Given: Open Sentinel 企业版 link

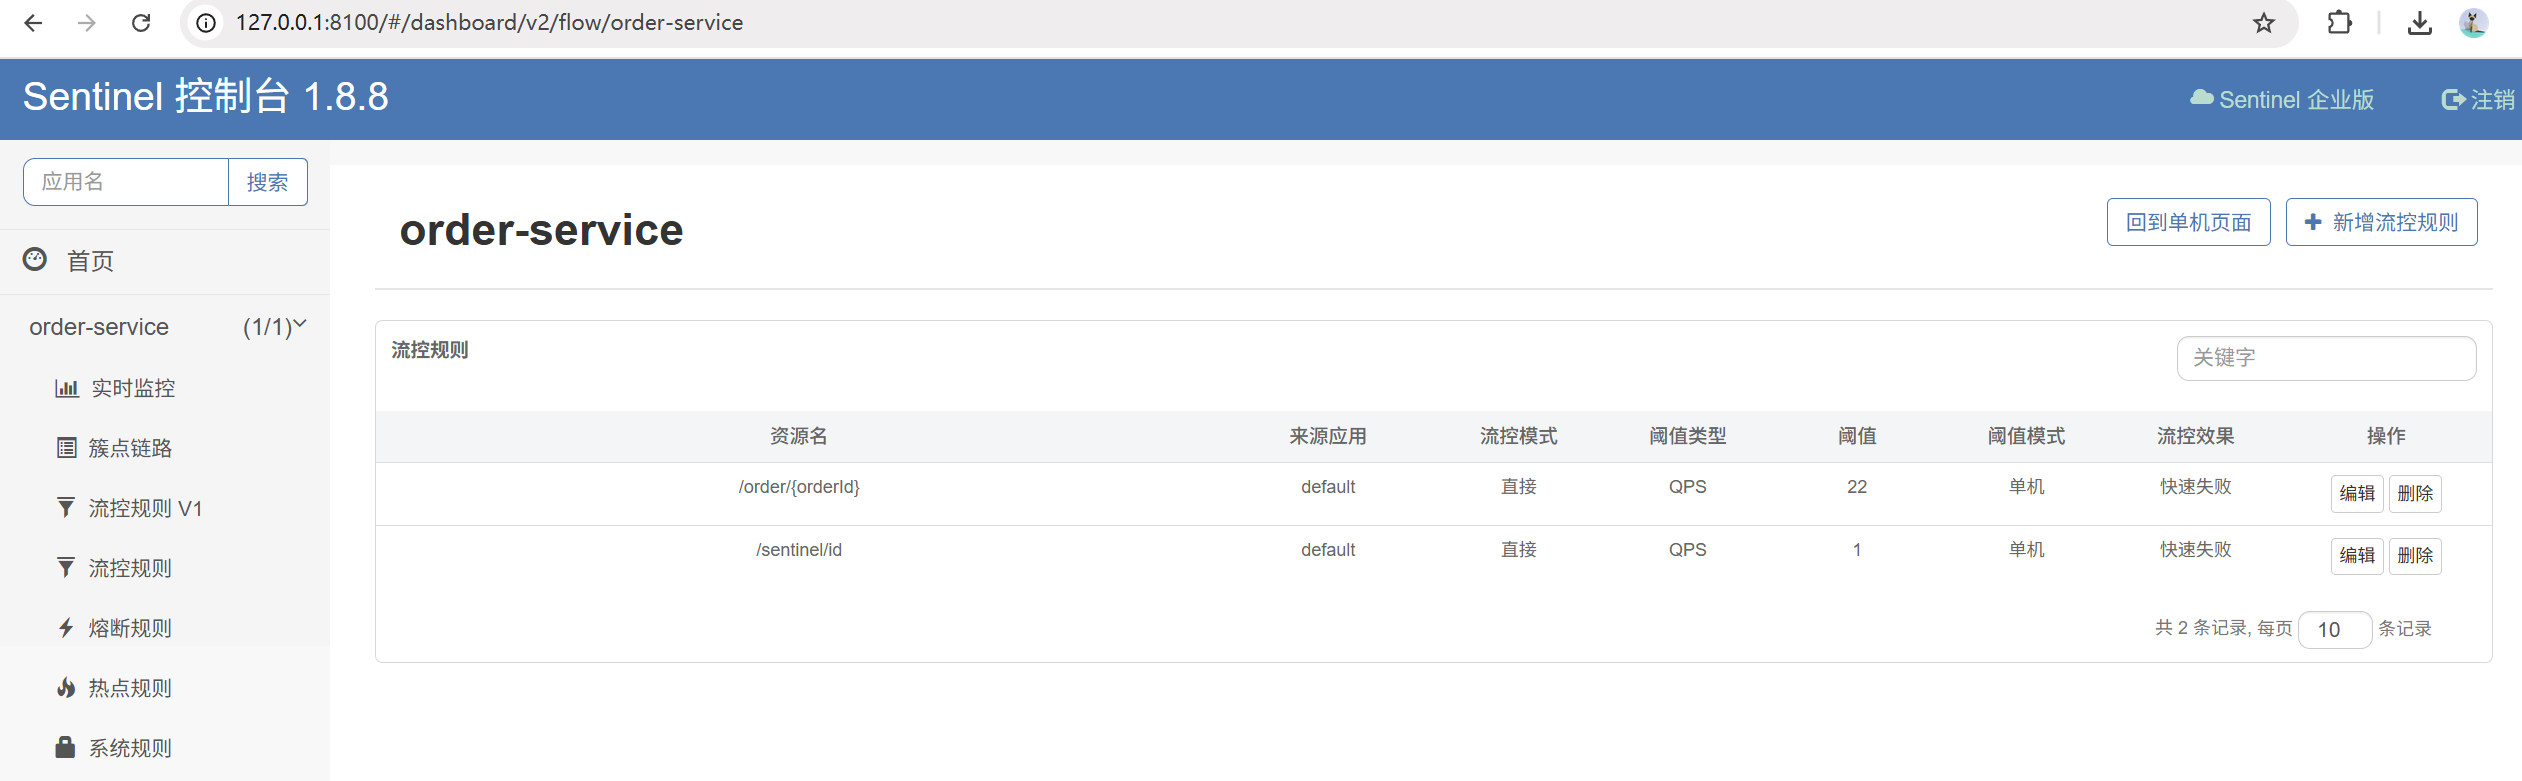Looking at the screenshot, I should 2296,100.
